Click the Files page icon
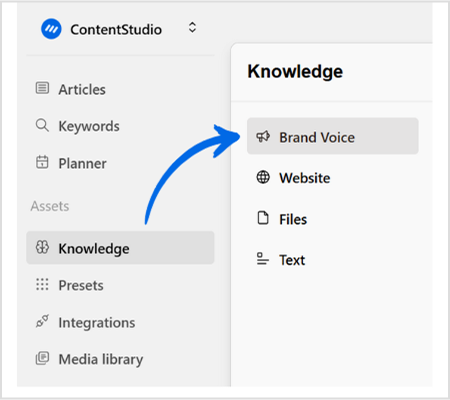Image resolution: width=450 pixels, height=400 pixels. pos(263,218)
